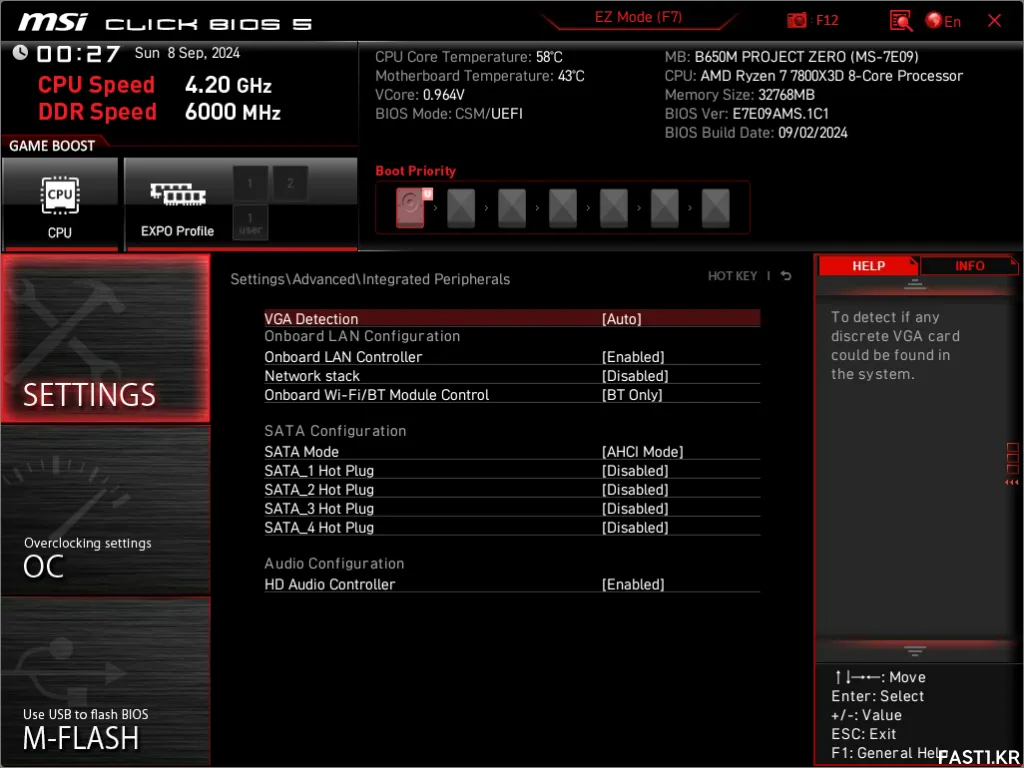Change the SATA_2 Hot Plug [Disabled] value

pos(635,489)
